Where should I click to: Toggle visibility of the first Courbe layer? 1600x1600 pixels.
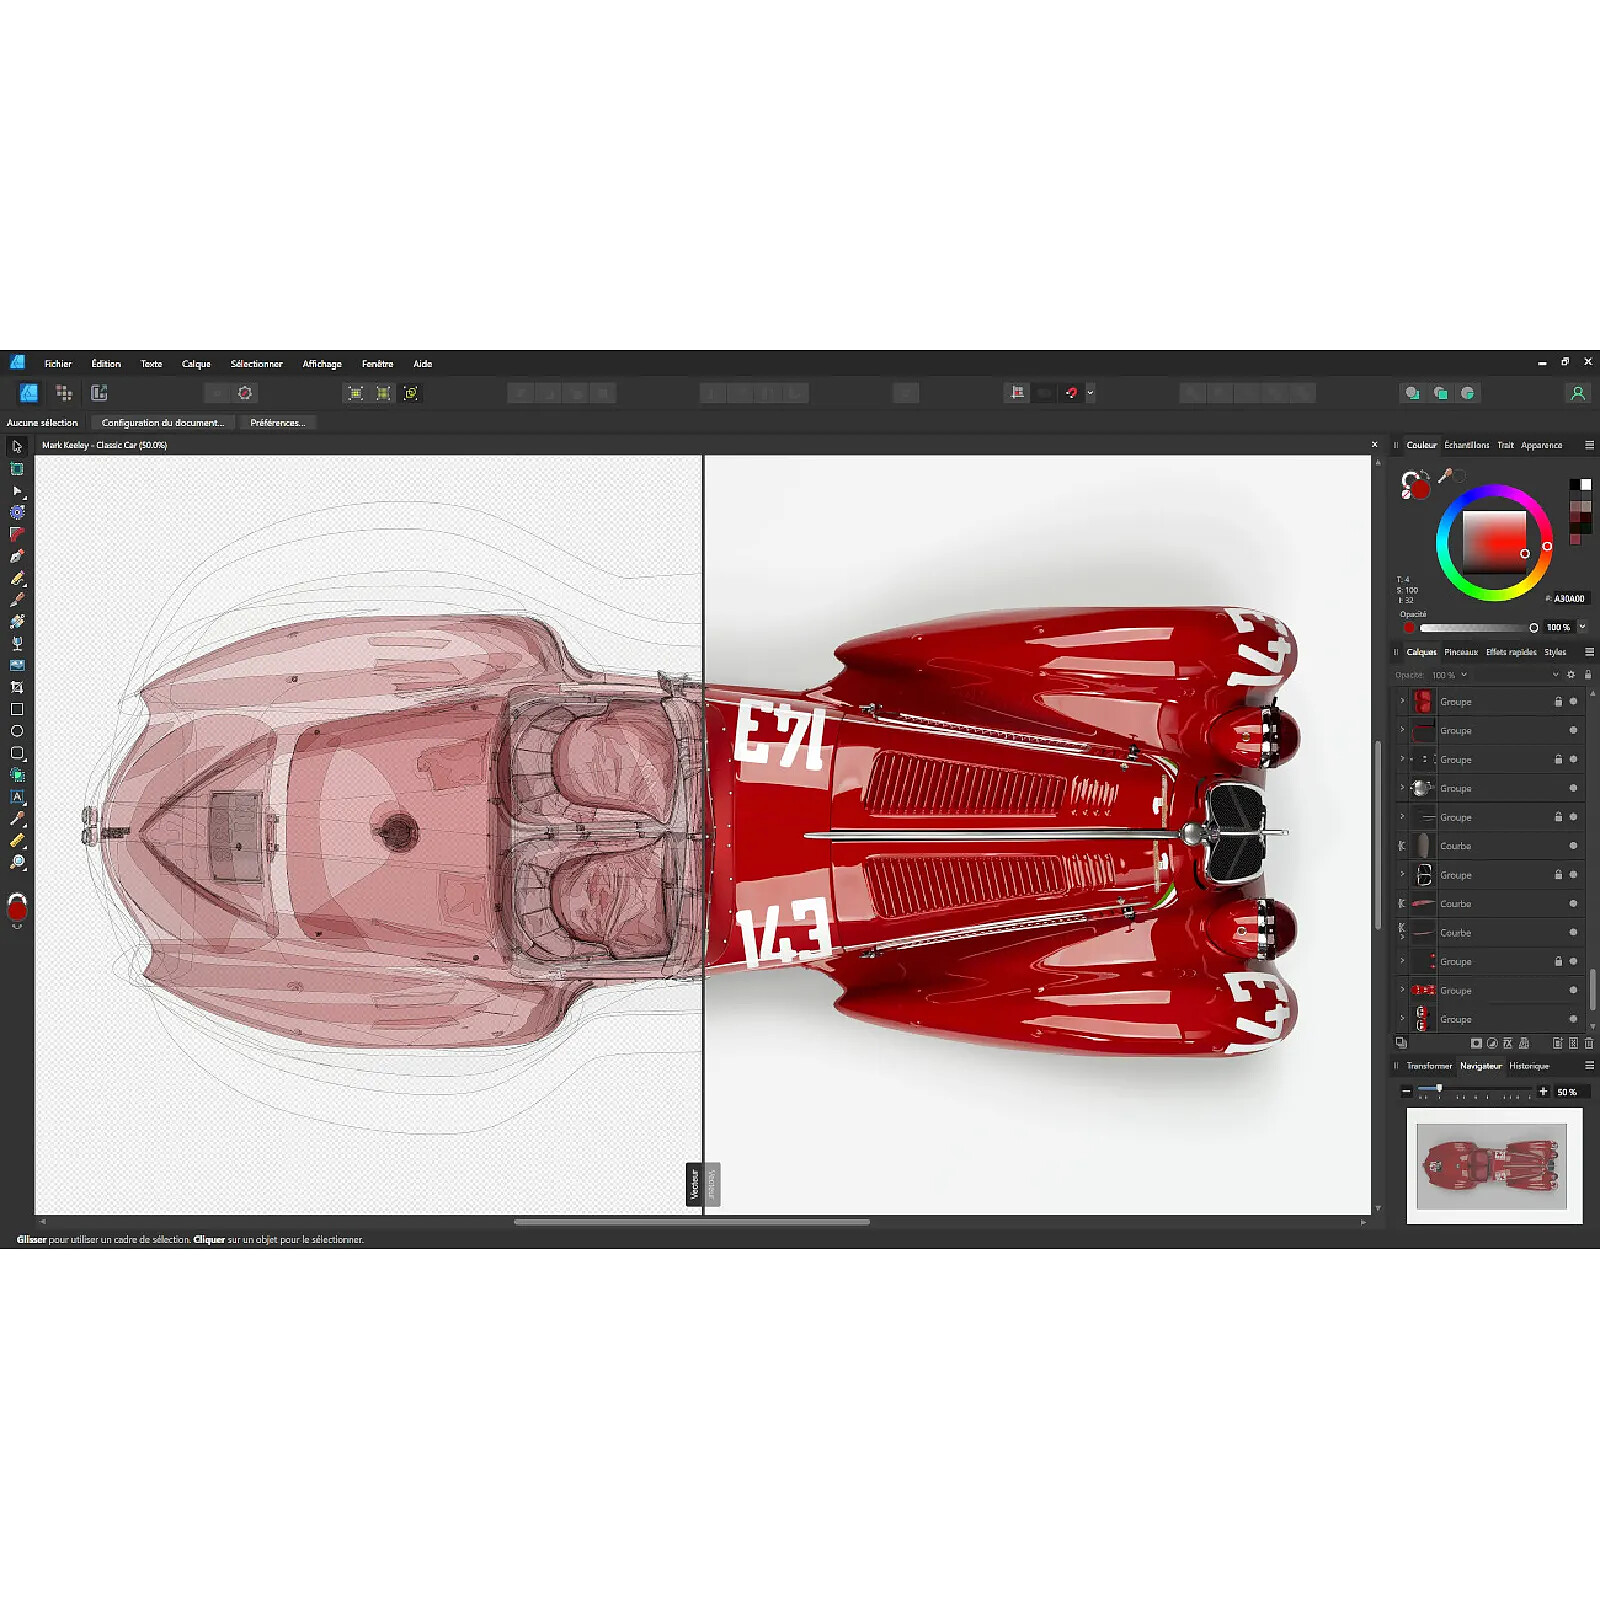(x=1573, y=846)
